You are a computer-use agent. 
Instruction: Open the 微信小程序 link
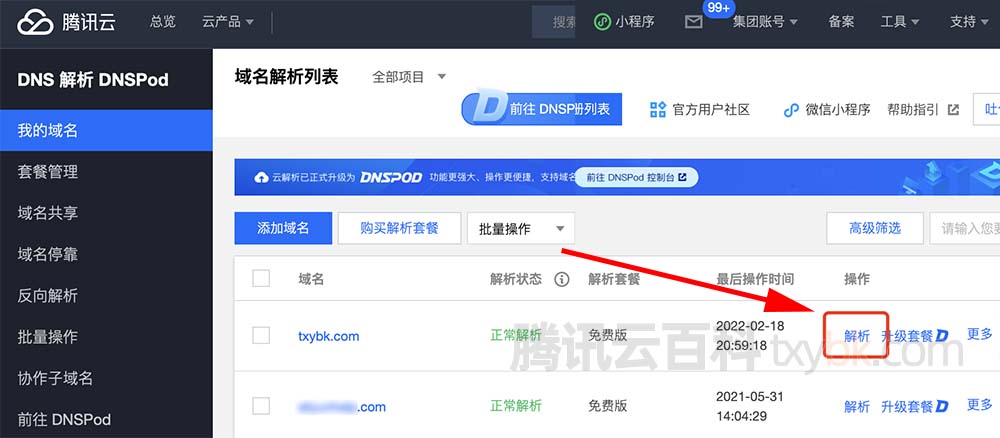838,110
